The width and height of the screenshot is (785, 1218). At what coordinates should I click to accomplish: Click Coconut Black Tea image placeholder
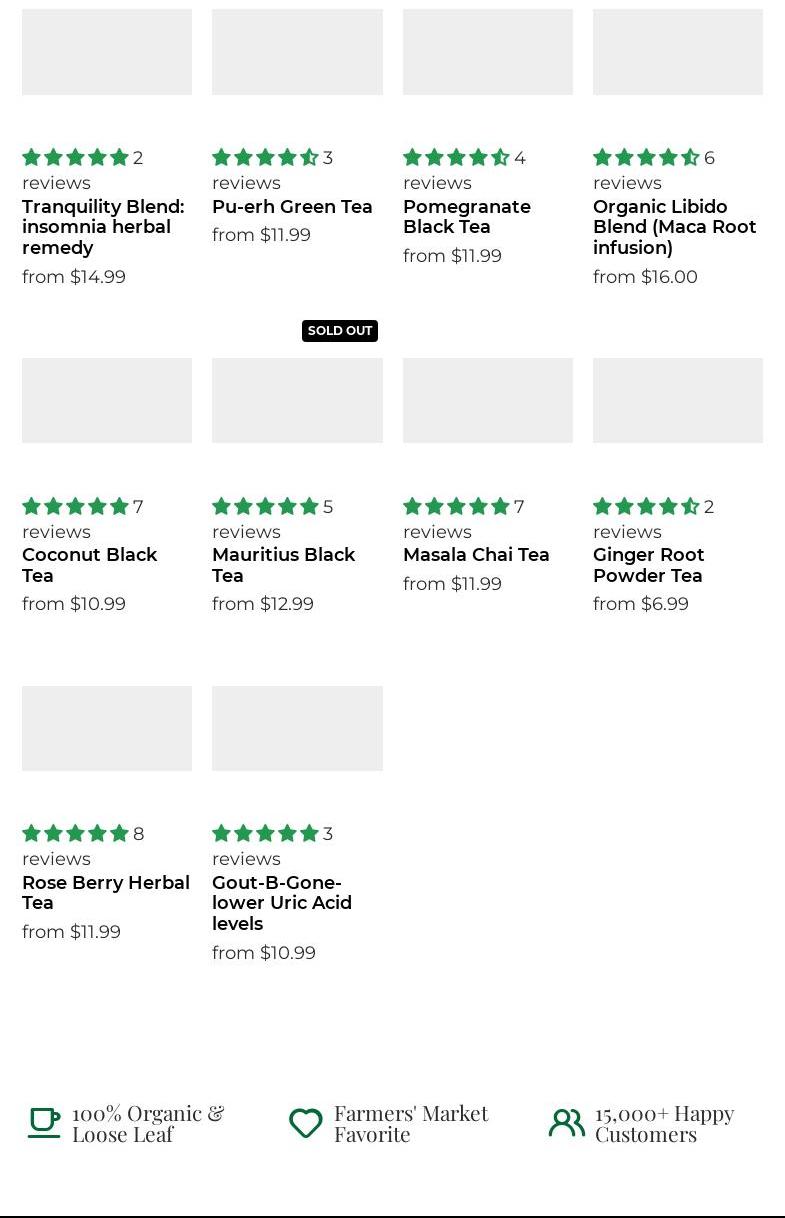tap(107, 400)
